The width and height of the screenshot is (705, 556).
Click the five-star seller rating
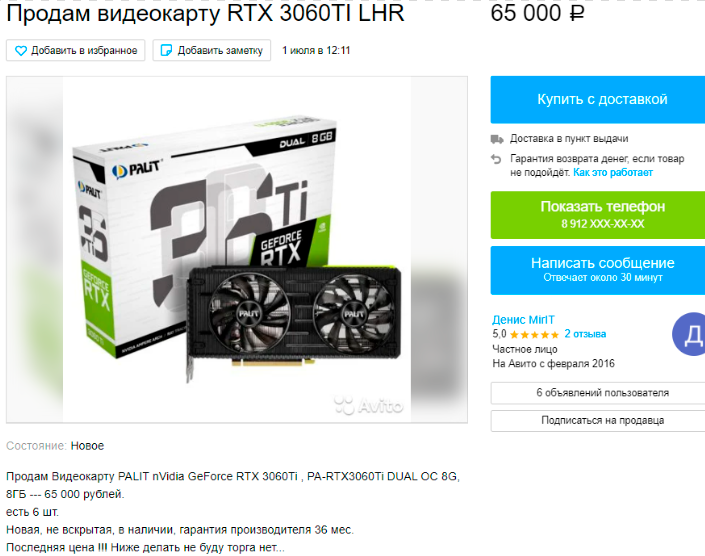(534, 334)
